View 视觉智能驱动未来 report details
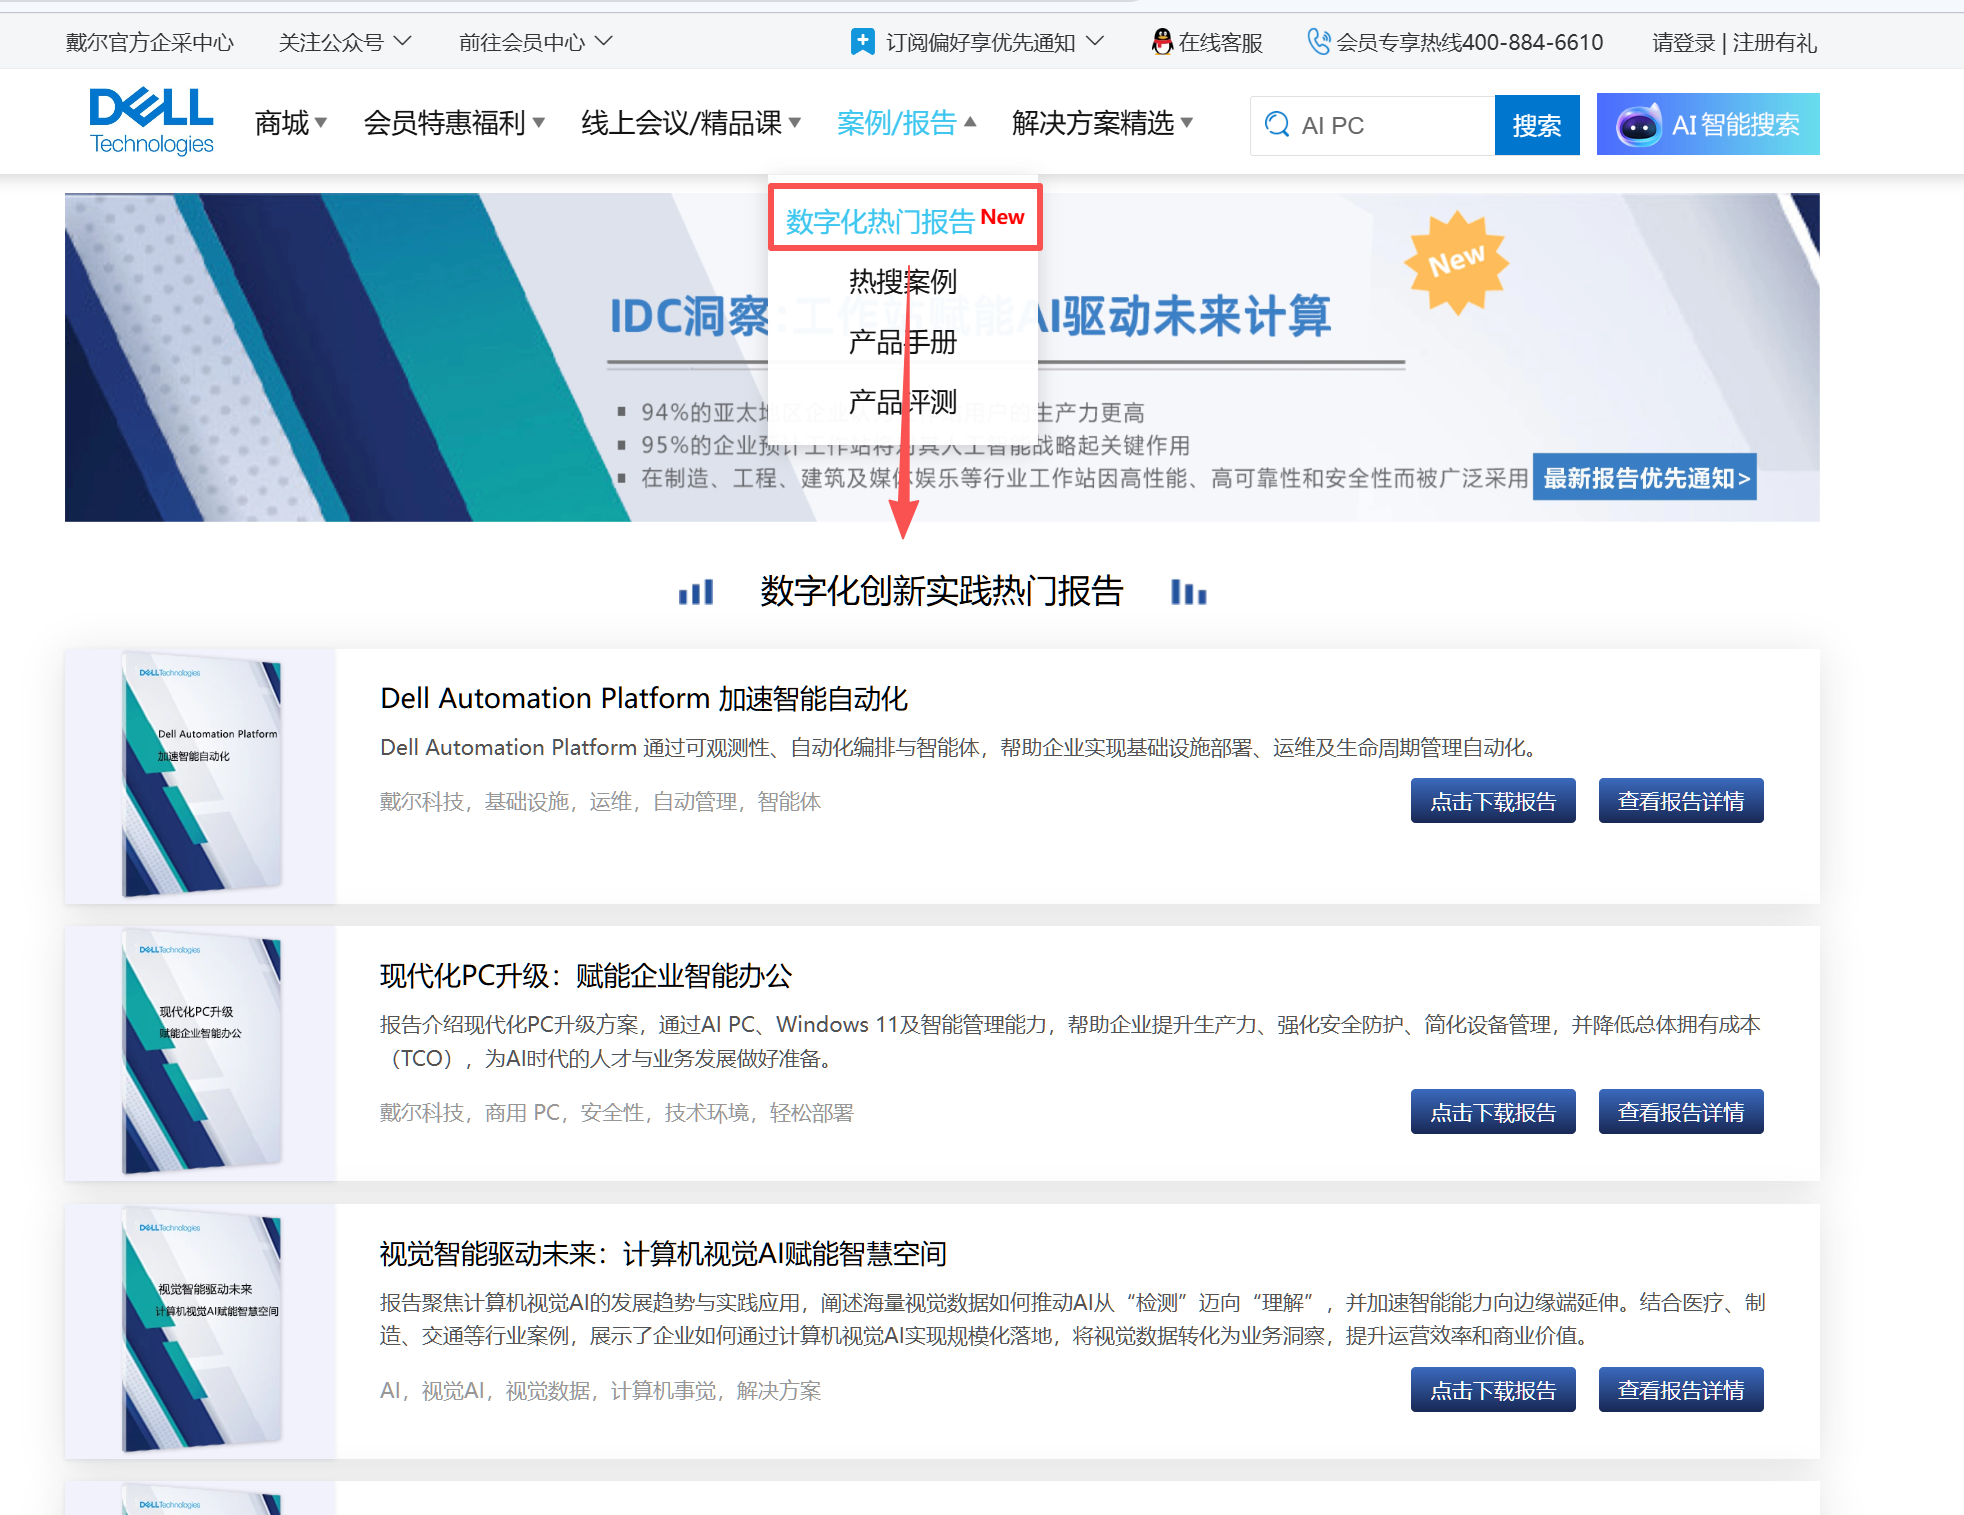This screenshot has width=1964, height=1515. [x=1681, y=1390]
